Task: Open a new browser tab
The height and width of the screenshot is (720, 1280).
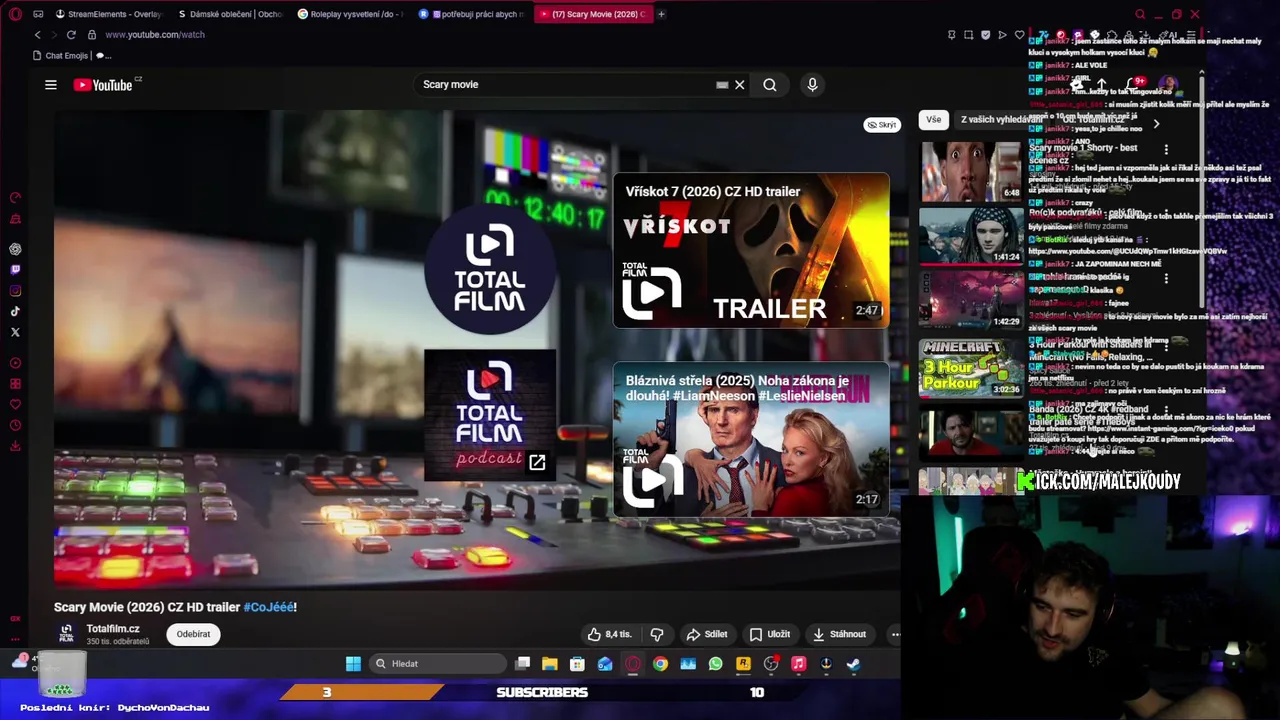Action: [661, 14]
